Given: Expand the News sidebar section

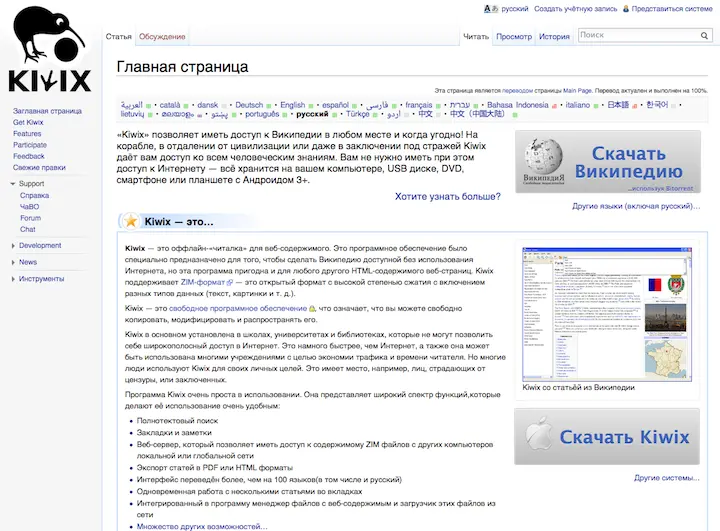Looking at the screenshot, I should coord(13,262).
